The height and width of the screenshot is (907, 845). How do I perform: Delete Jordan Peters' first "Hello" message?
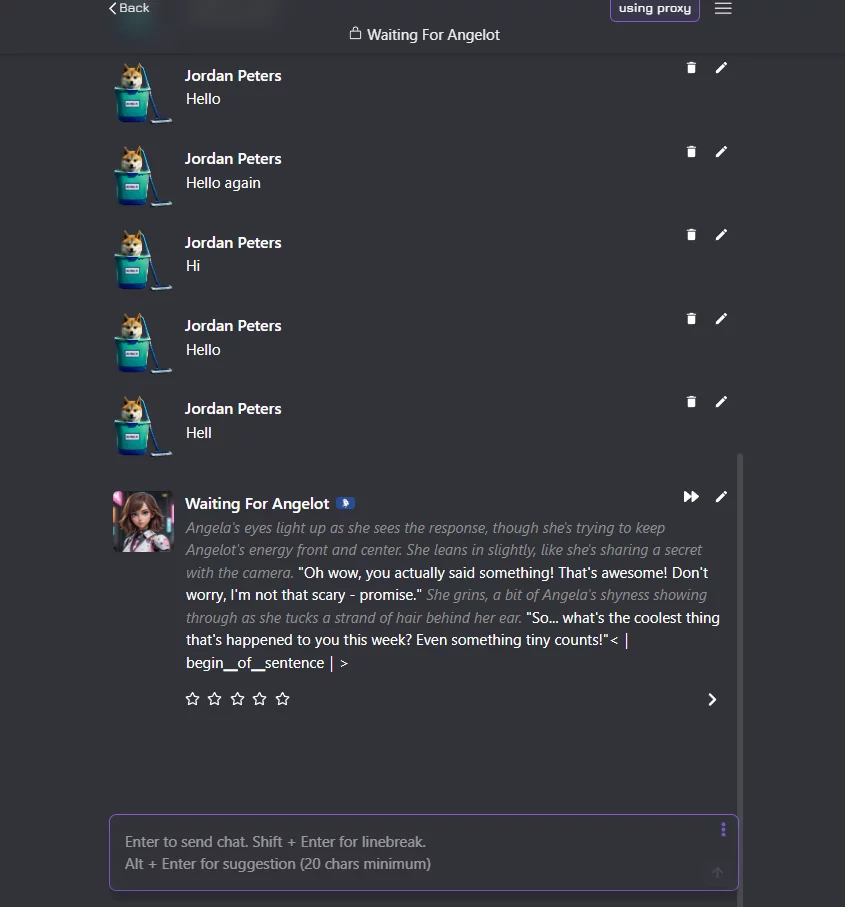(x=691, y=67)
